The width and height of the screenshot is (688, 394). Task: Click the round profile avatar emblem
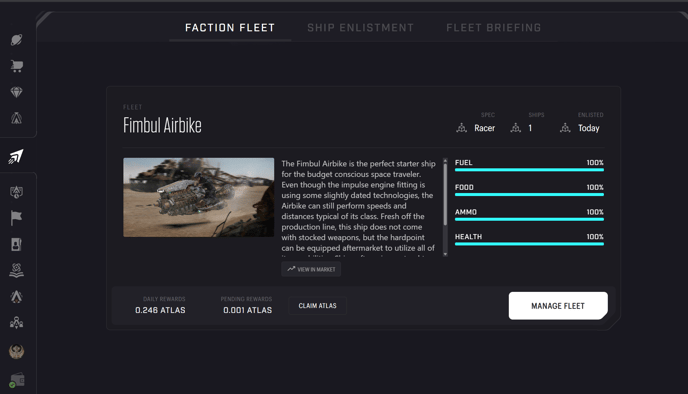coord(17,351)
